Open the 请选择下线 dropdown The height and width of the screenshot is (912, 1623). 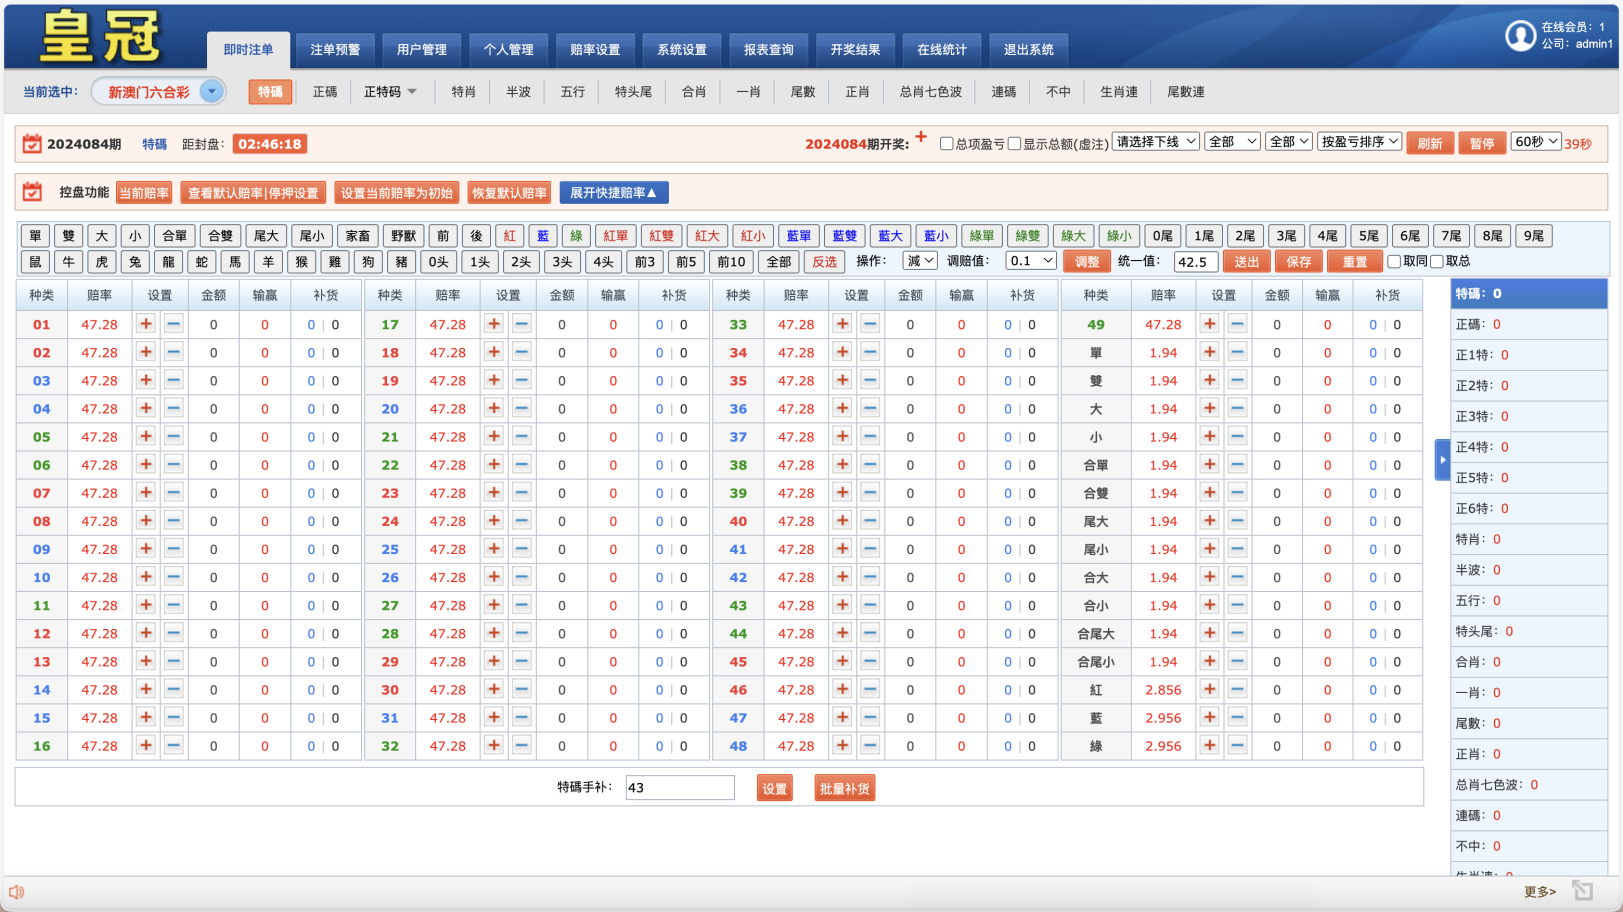(1154, 141)
